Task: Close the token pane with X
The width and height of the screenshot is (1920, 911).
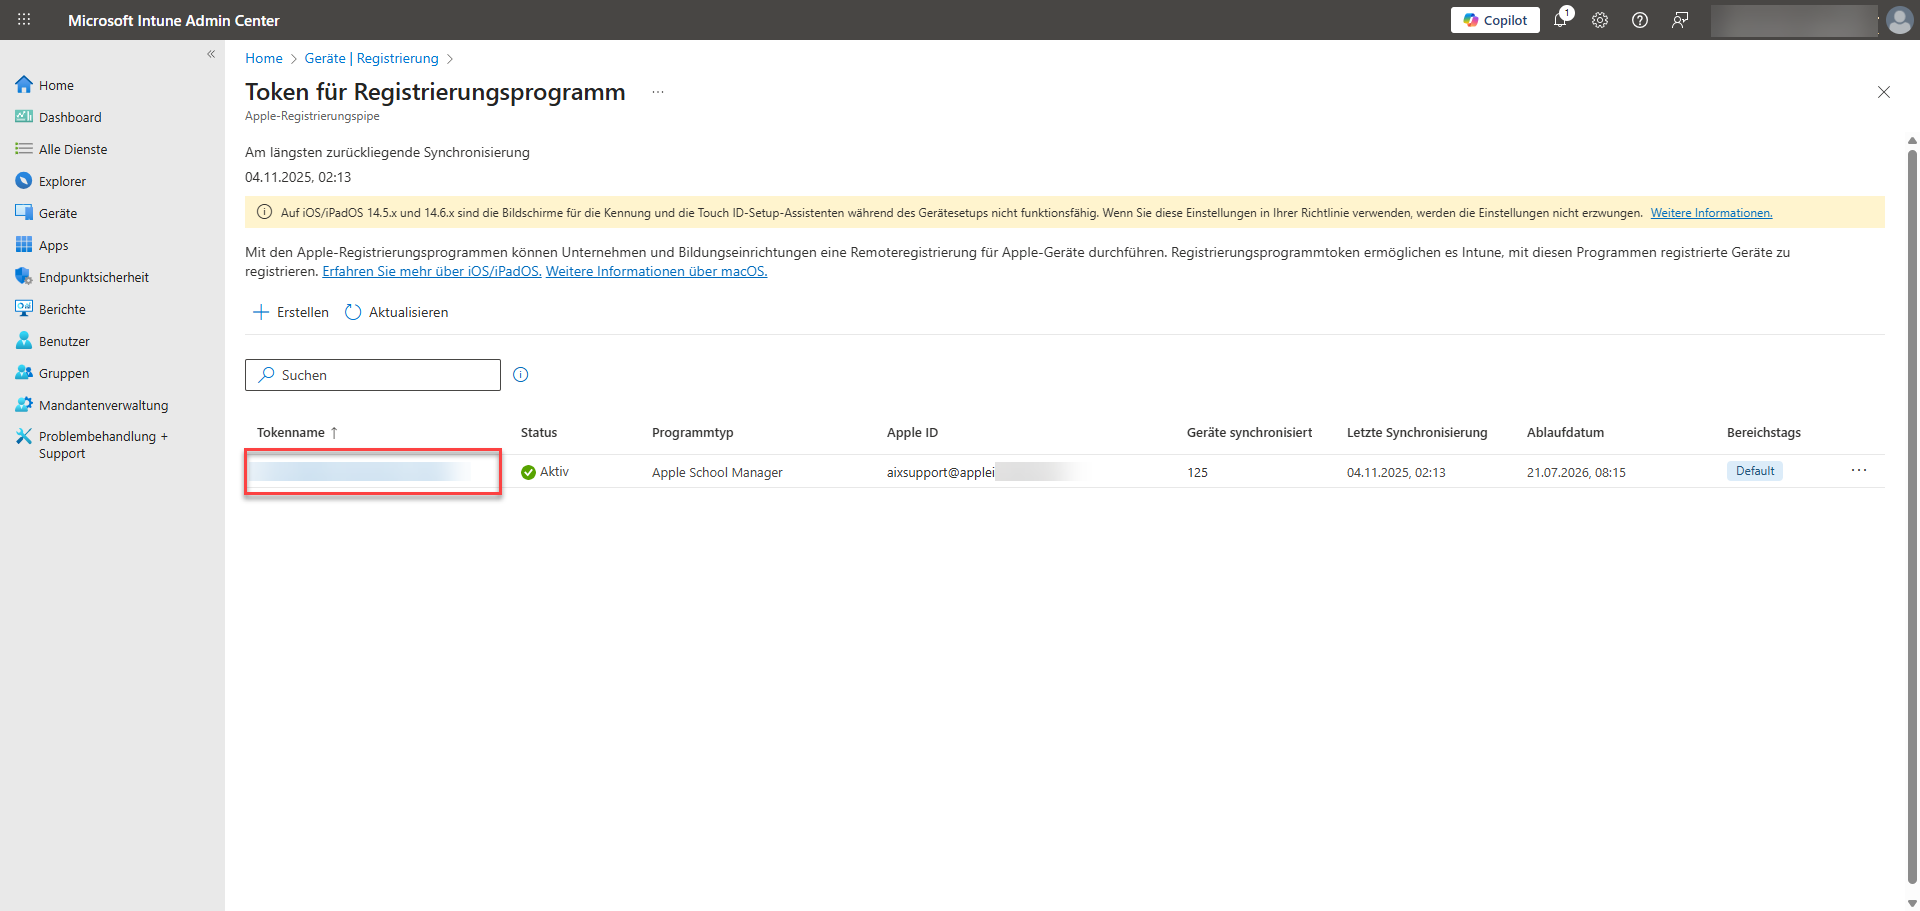Action: [x=1883, y=92]
